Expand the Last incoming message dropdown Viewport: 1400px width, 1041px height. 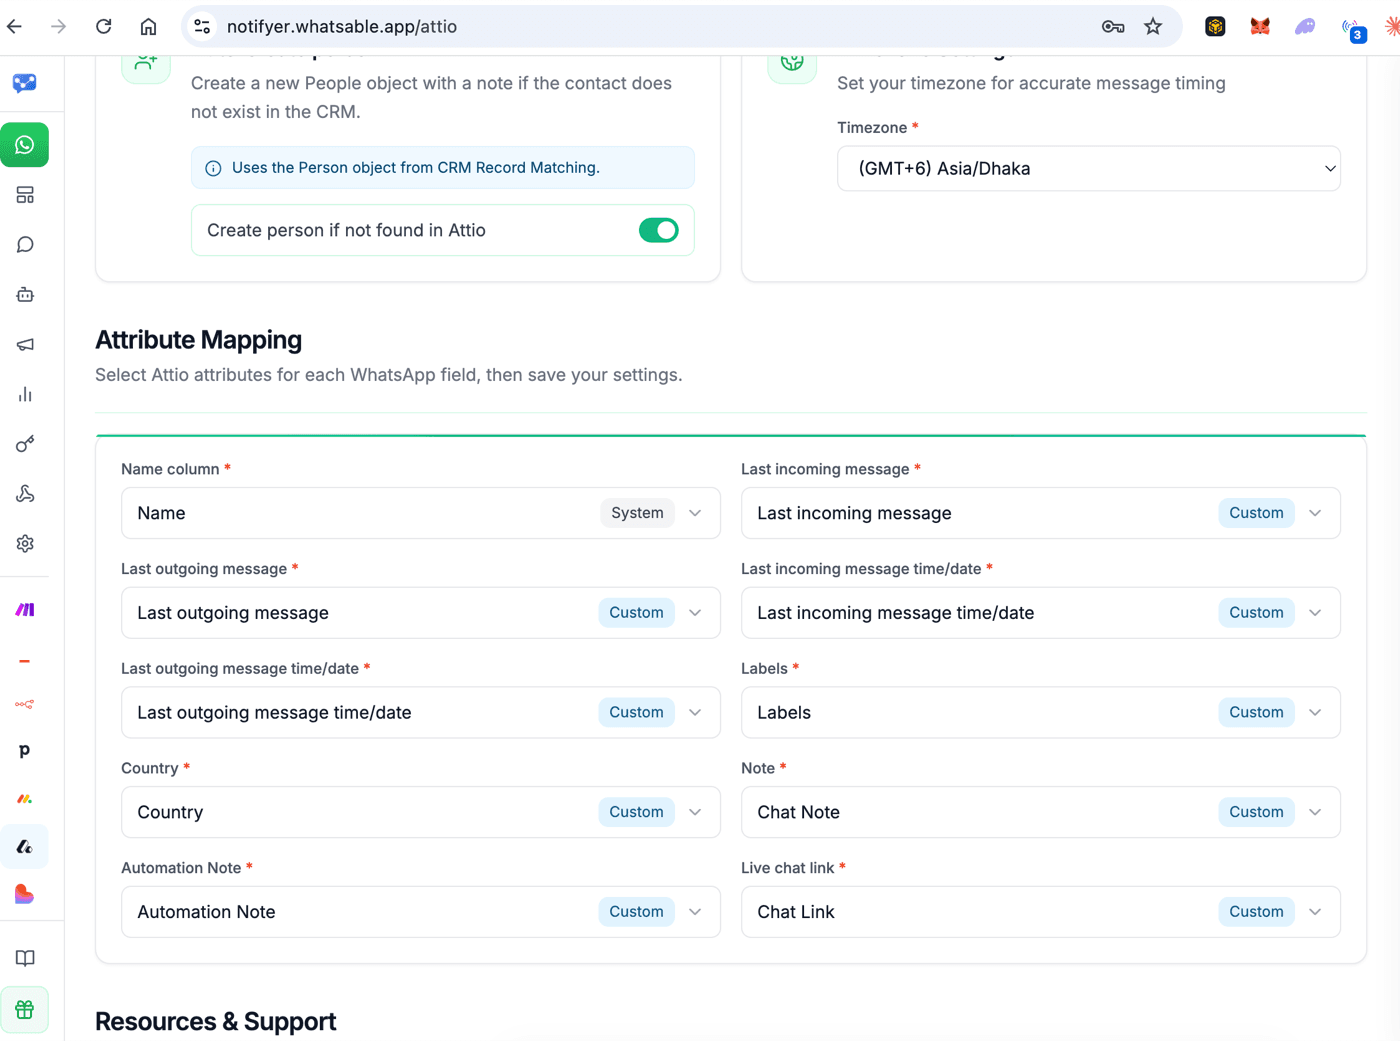click(x=1041, y=513)
